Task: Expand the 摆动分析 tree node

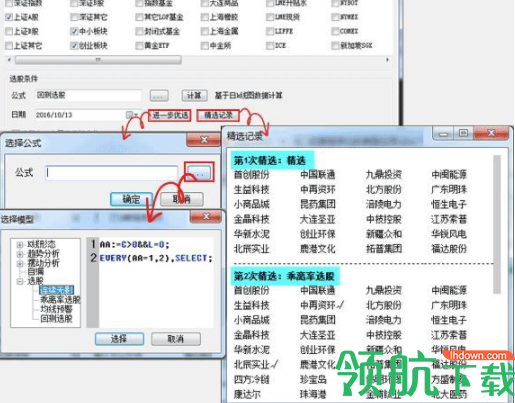Action: [20, 263]
